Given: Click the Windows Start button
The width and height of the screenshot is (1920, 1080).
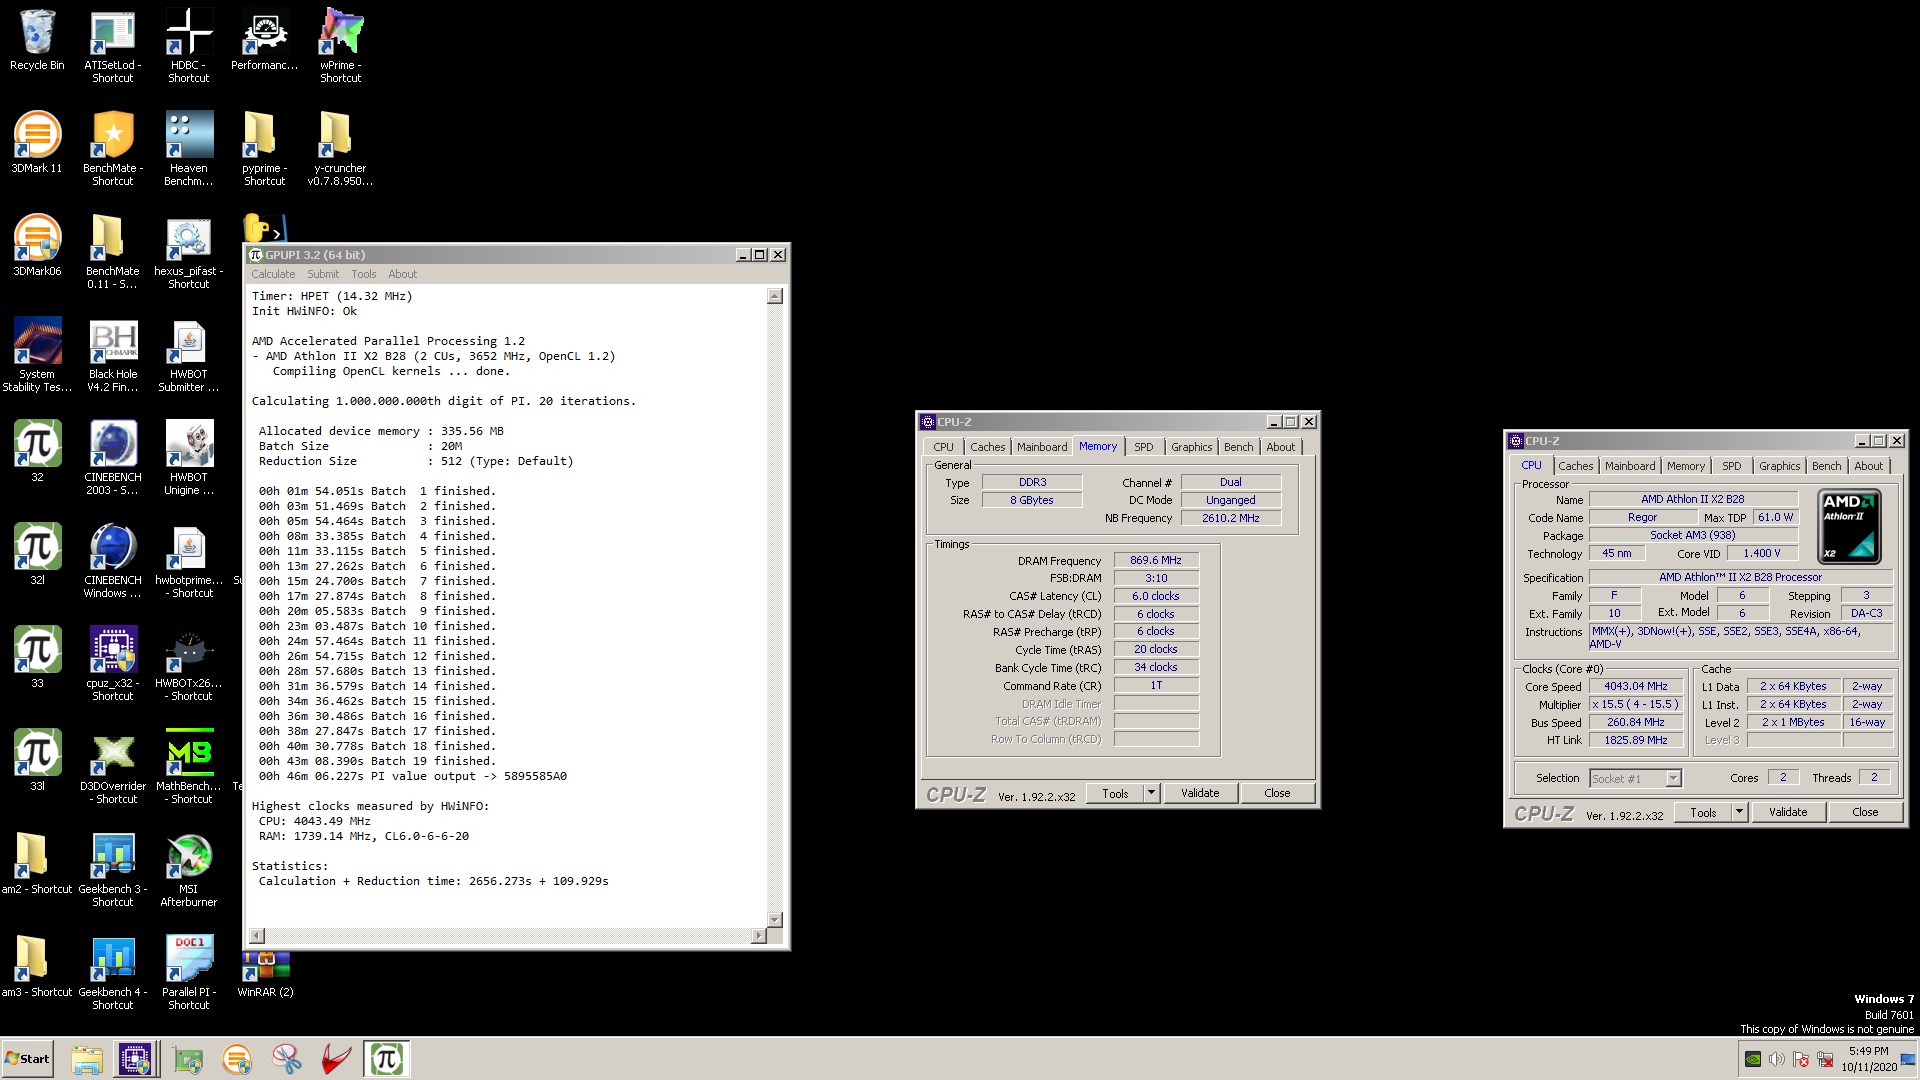Looking at the screenshot, I should [x=28, y=1059].
